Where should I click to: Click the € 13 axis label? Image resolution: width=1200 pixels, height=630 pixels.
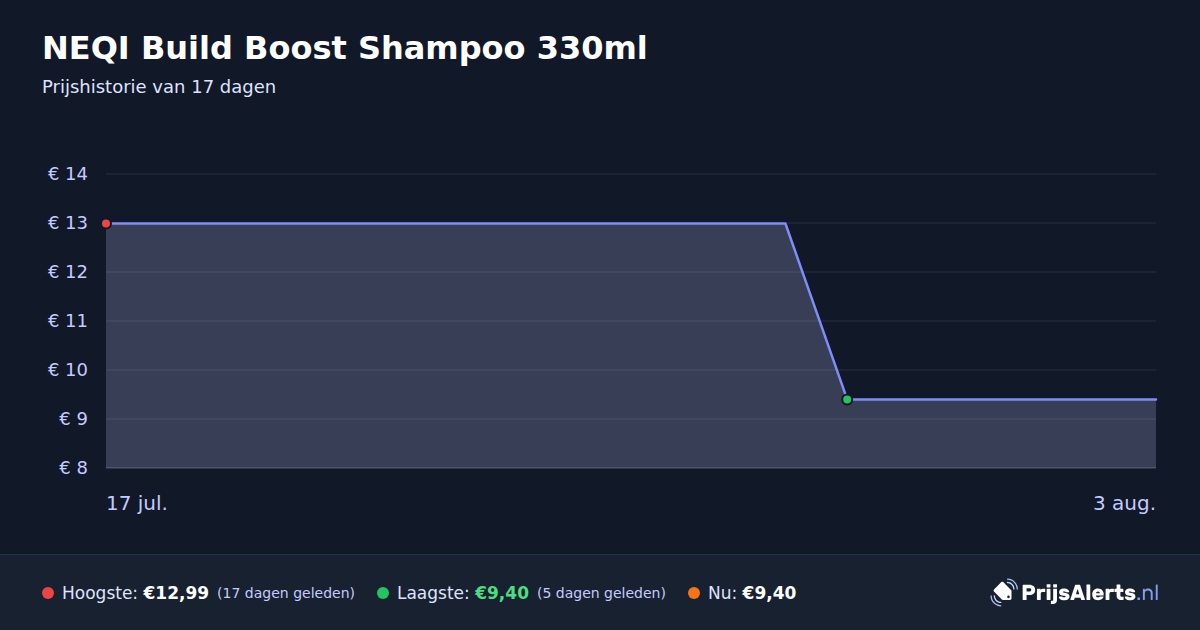(68, 223)
